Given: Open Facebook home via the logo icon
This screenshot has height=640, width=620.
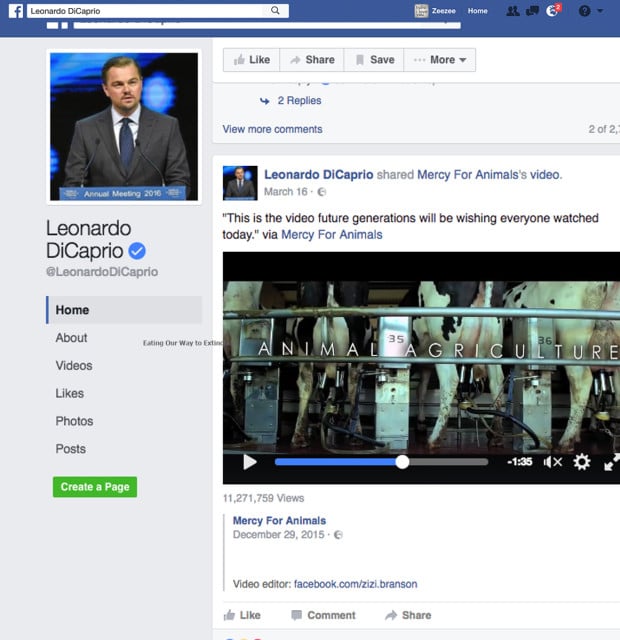Looking at the screenshot, I should point(16,11).
